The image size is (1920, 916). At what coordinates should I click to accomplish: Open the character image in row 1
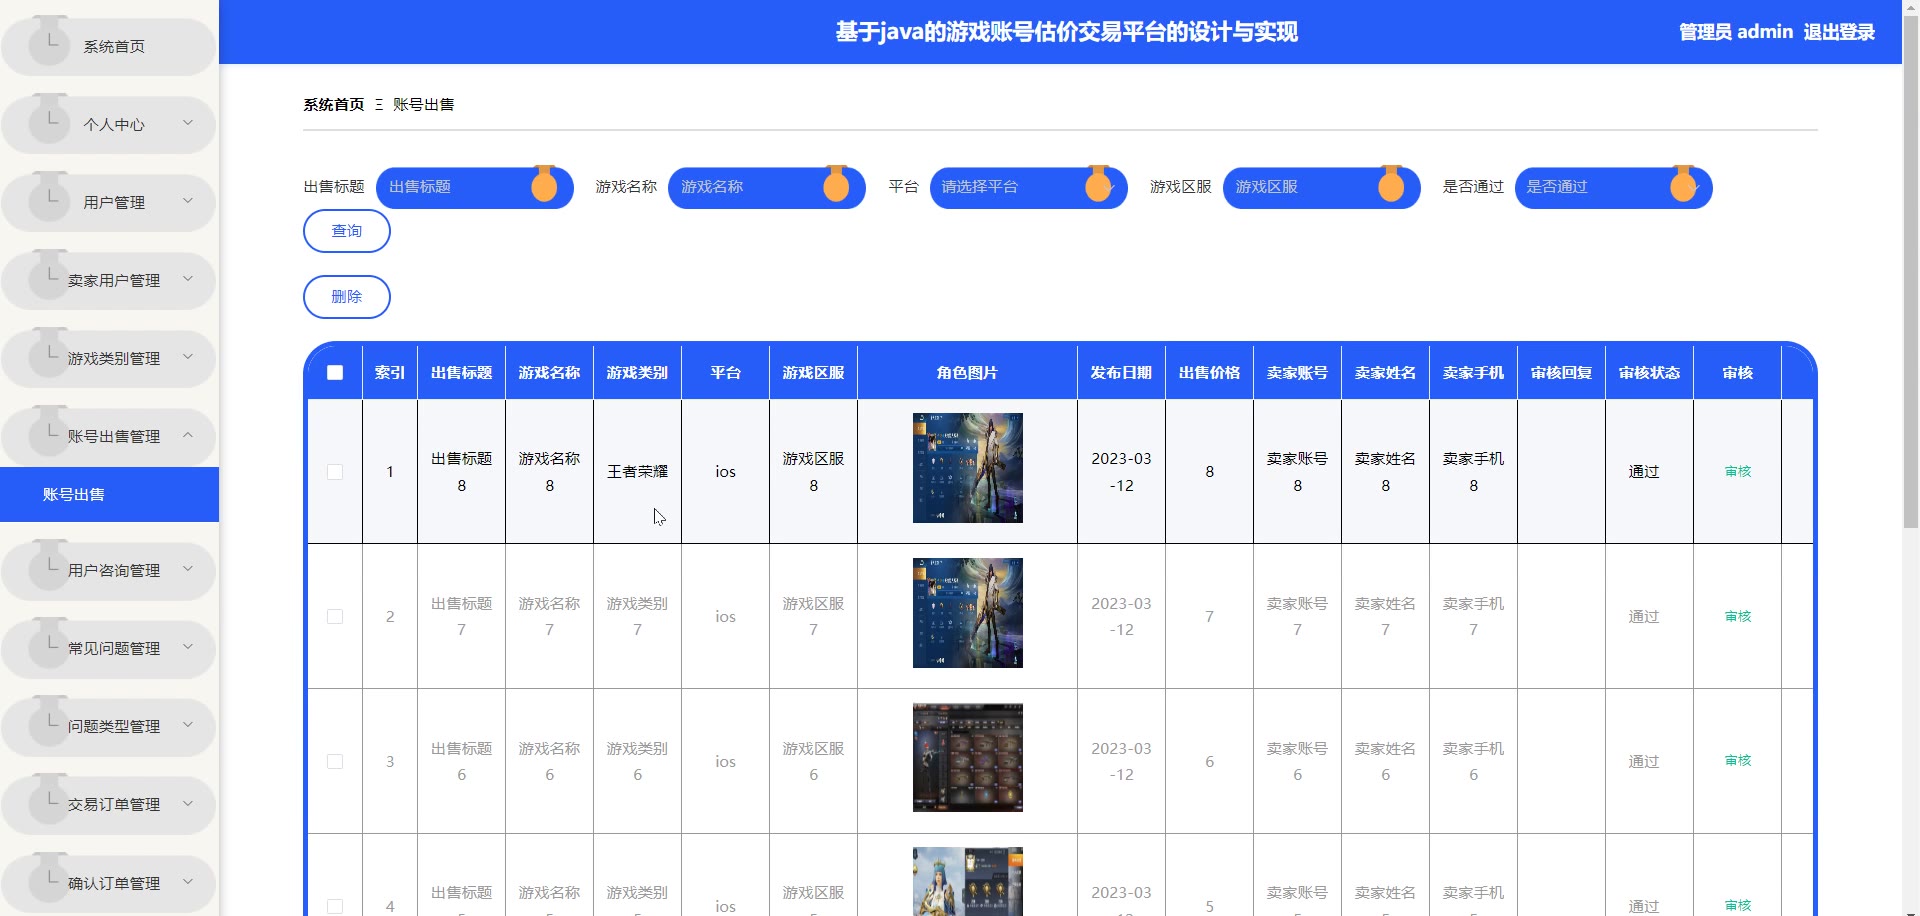[968, 468]
